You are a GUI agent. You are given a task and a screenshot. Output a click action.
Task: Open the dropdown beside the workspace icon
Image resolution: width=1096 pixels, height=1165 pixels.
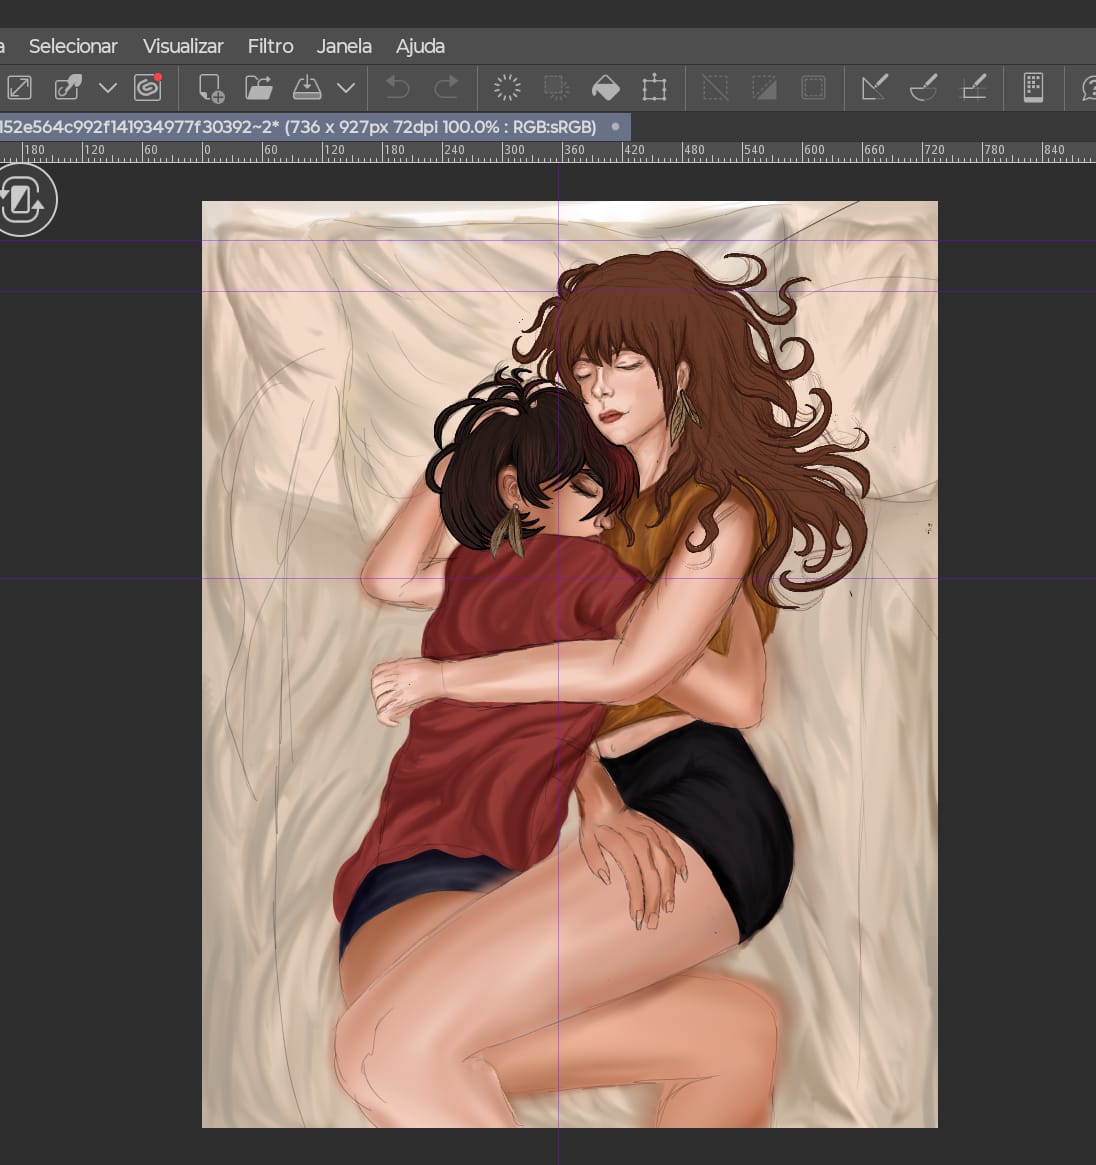tap(108, 87)
